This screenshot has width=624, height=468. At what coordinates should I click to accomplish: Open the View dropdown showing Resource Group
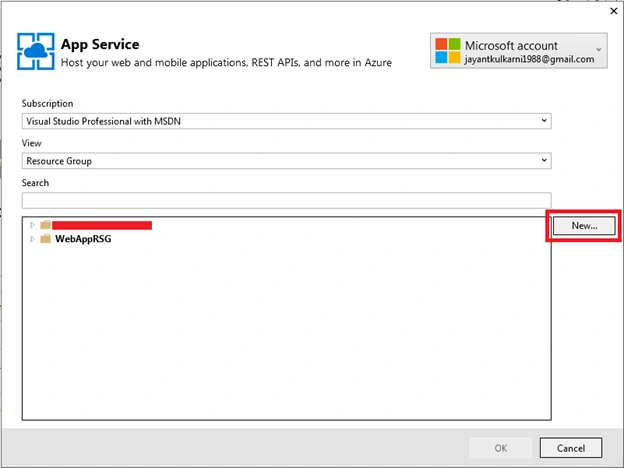click(x=287, y=161)
